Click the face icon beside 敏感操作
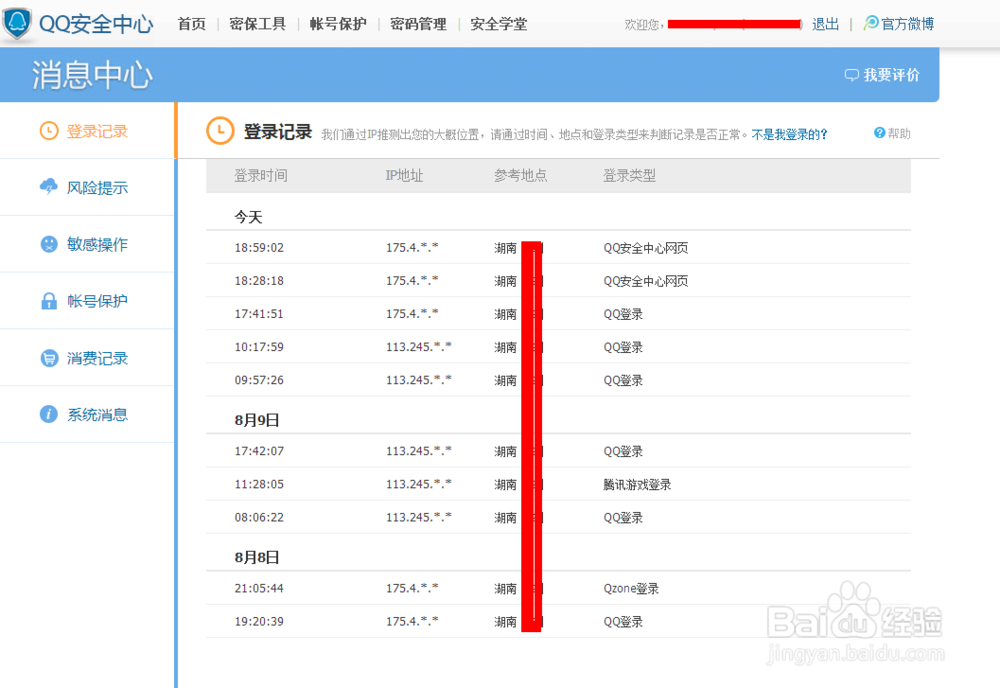1000x688 pixels. (48, 244)
